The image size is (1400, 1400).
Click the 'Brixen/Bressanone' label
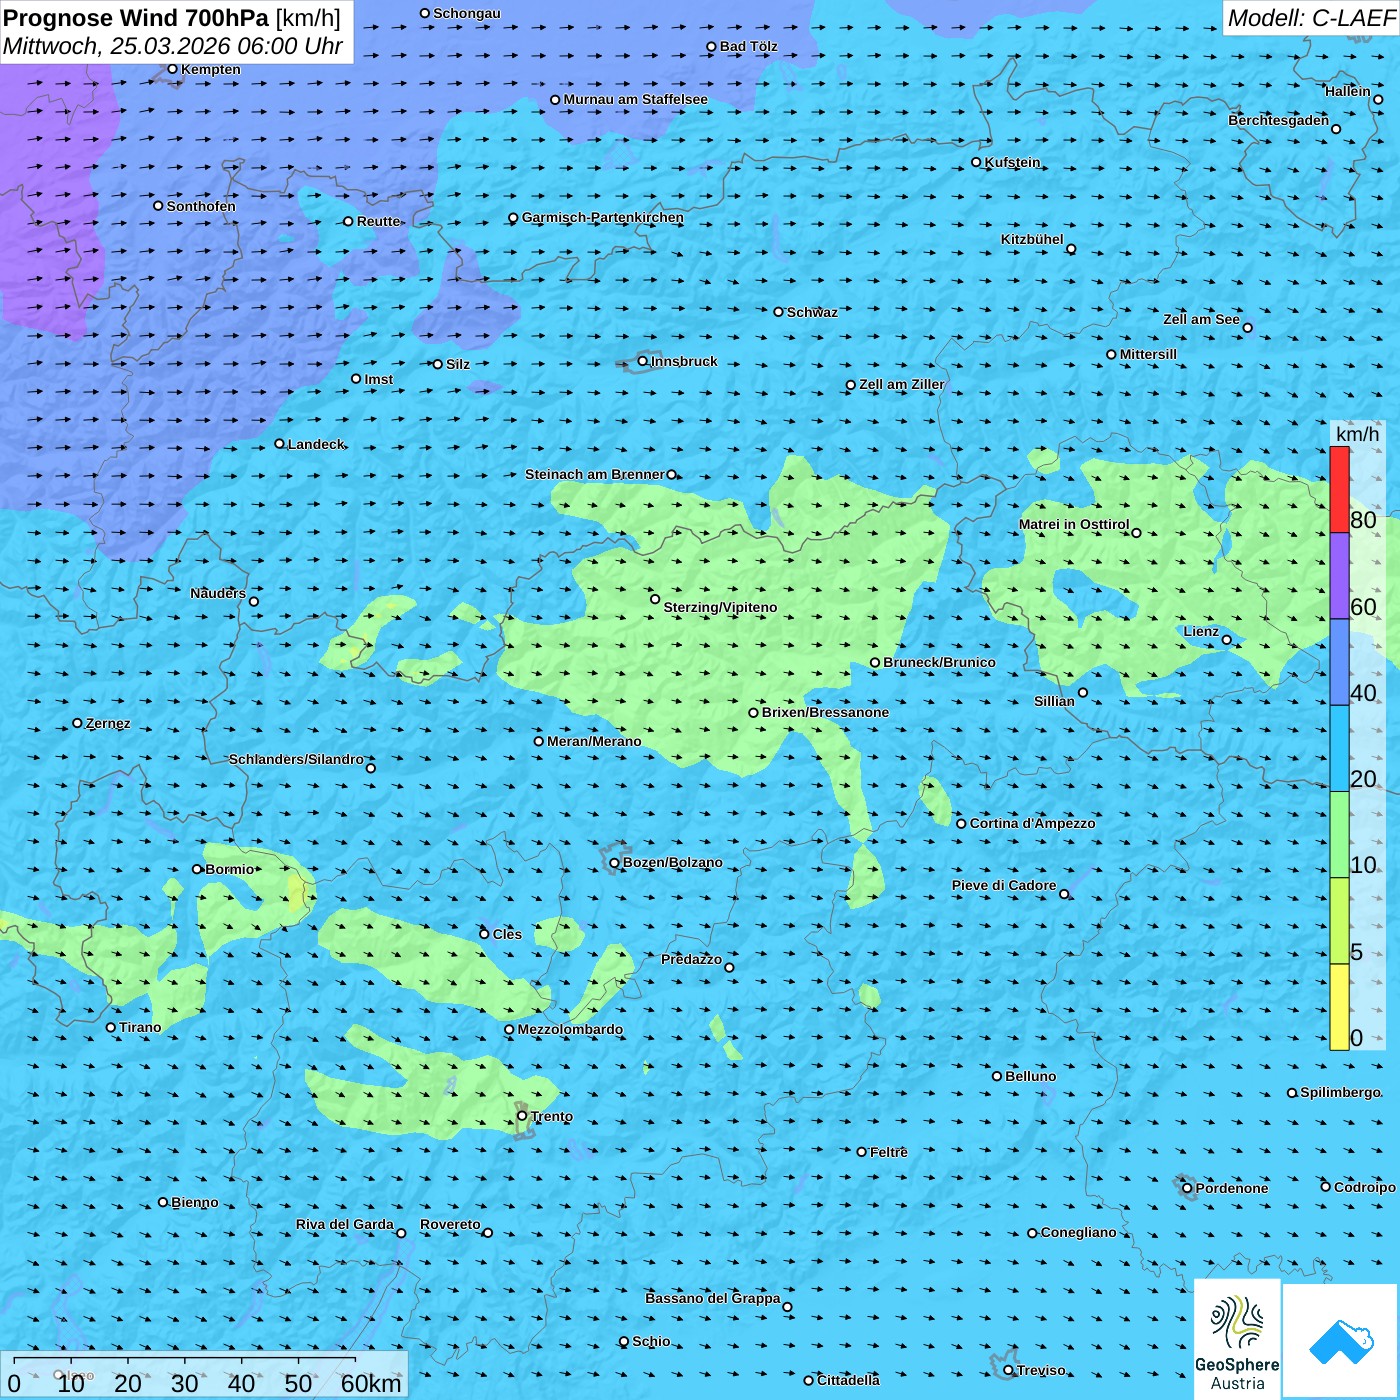tap(825, 712)
